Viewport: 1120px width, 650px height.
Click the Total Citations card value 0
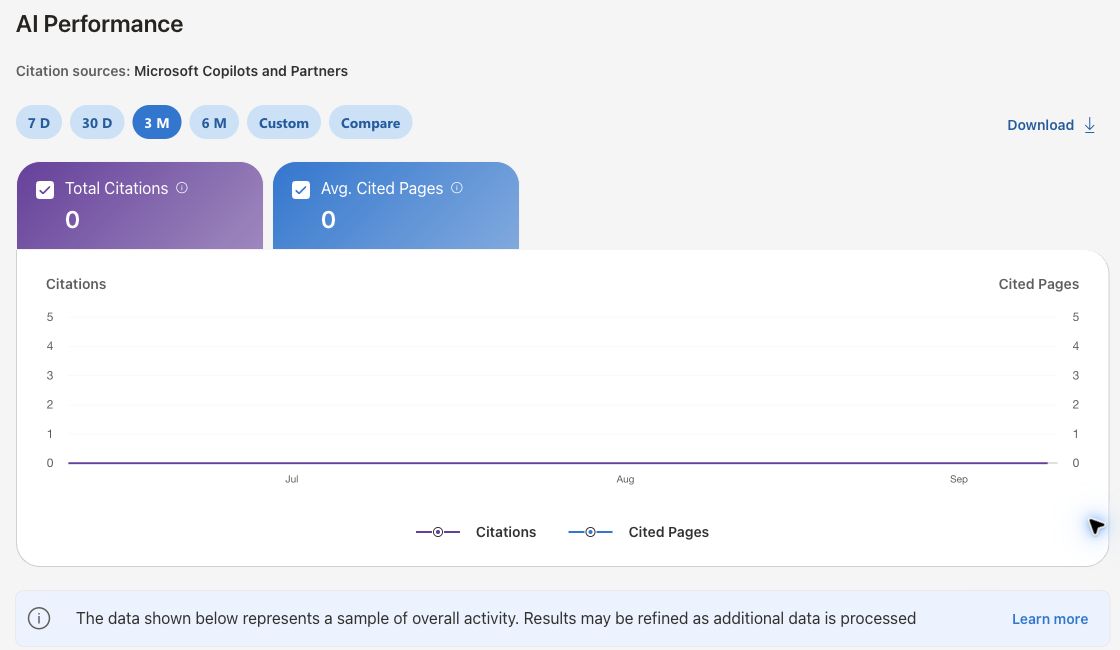pos(72,220)
